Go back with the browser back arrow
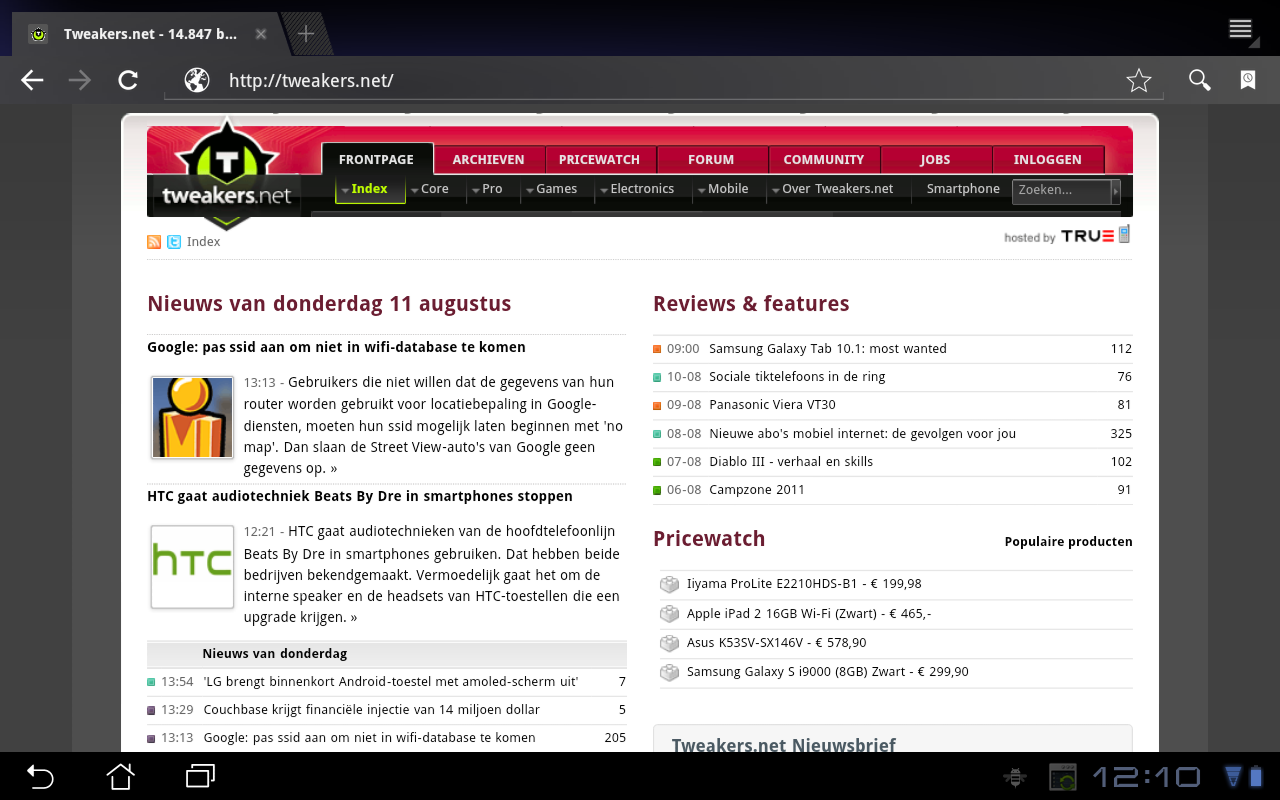 (32, 80)
